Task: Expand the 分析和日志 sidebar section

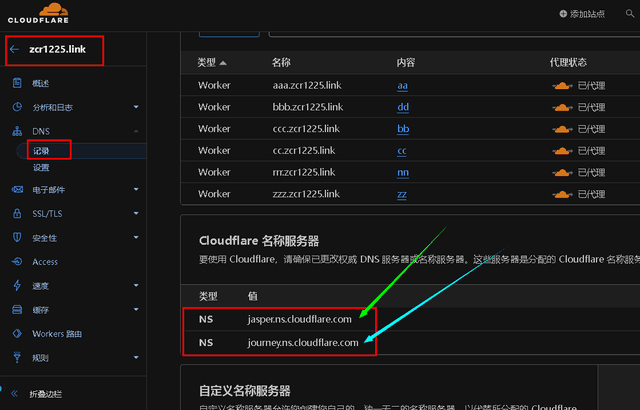Action: coord(136,107)
